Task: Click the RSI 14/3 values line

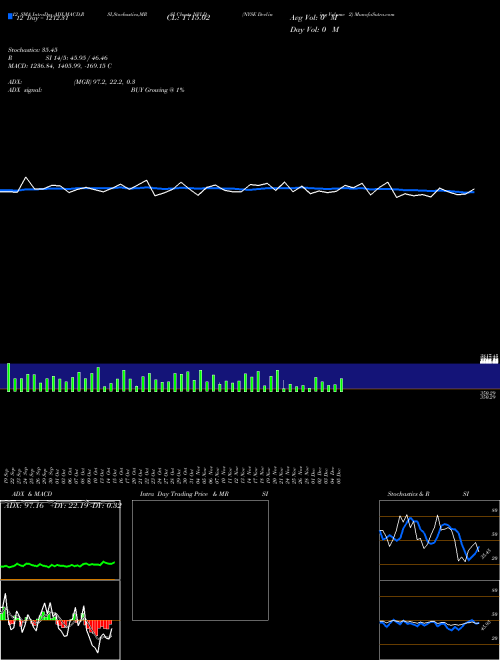Action: pos(58,58)
